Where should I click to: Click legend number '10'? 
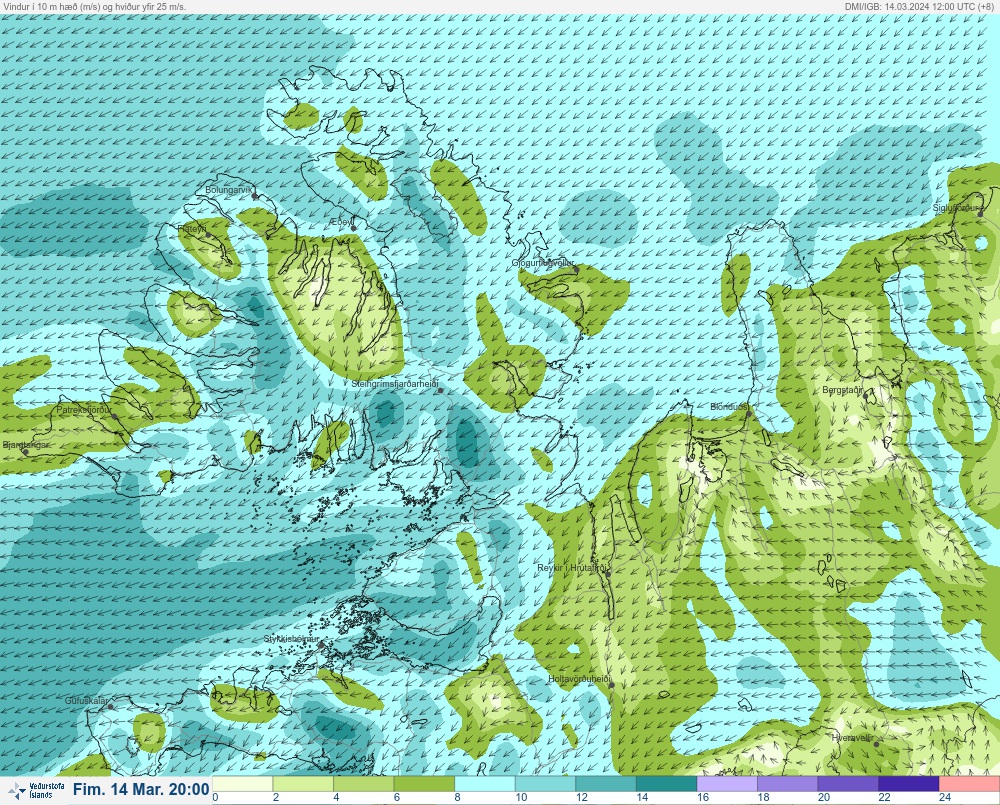point(521,797)
